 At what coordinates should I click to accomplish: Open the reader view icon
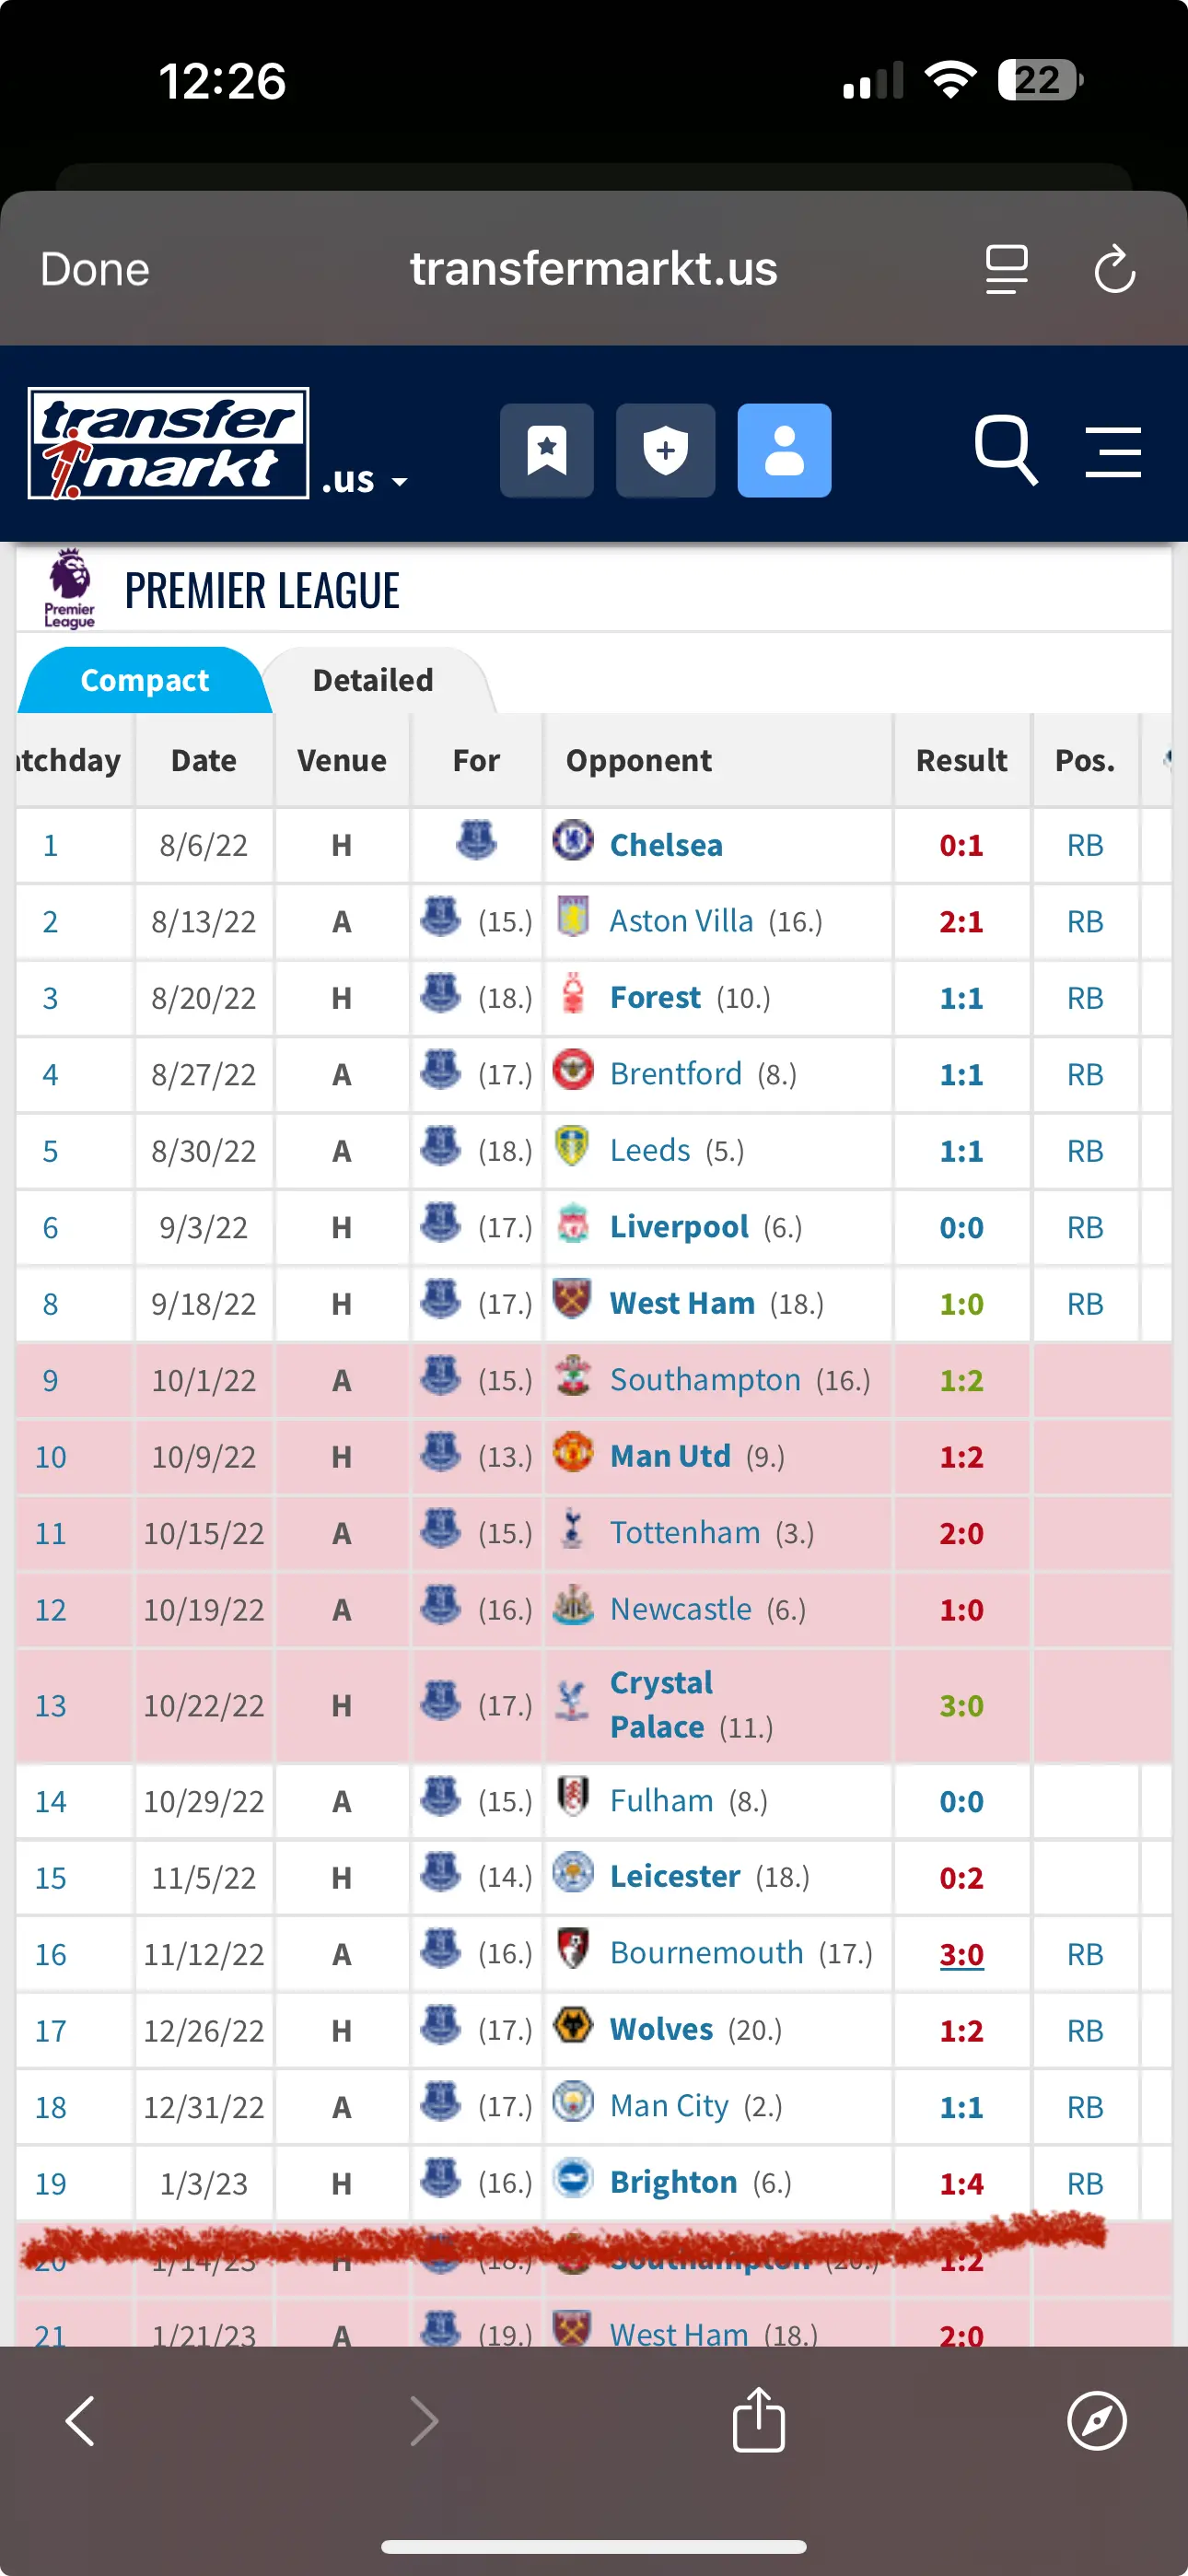click(x=1006, y=269)
